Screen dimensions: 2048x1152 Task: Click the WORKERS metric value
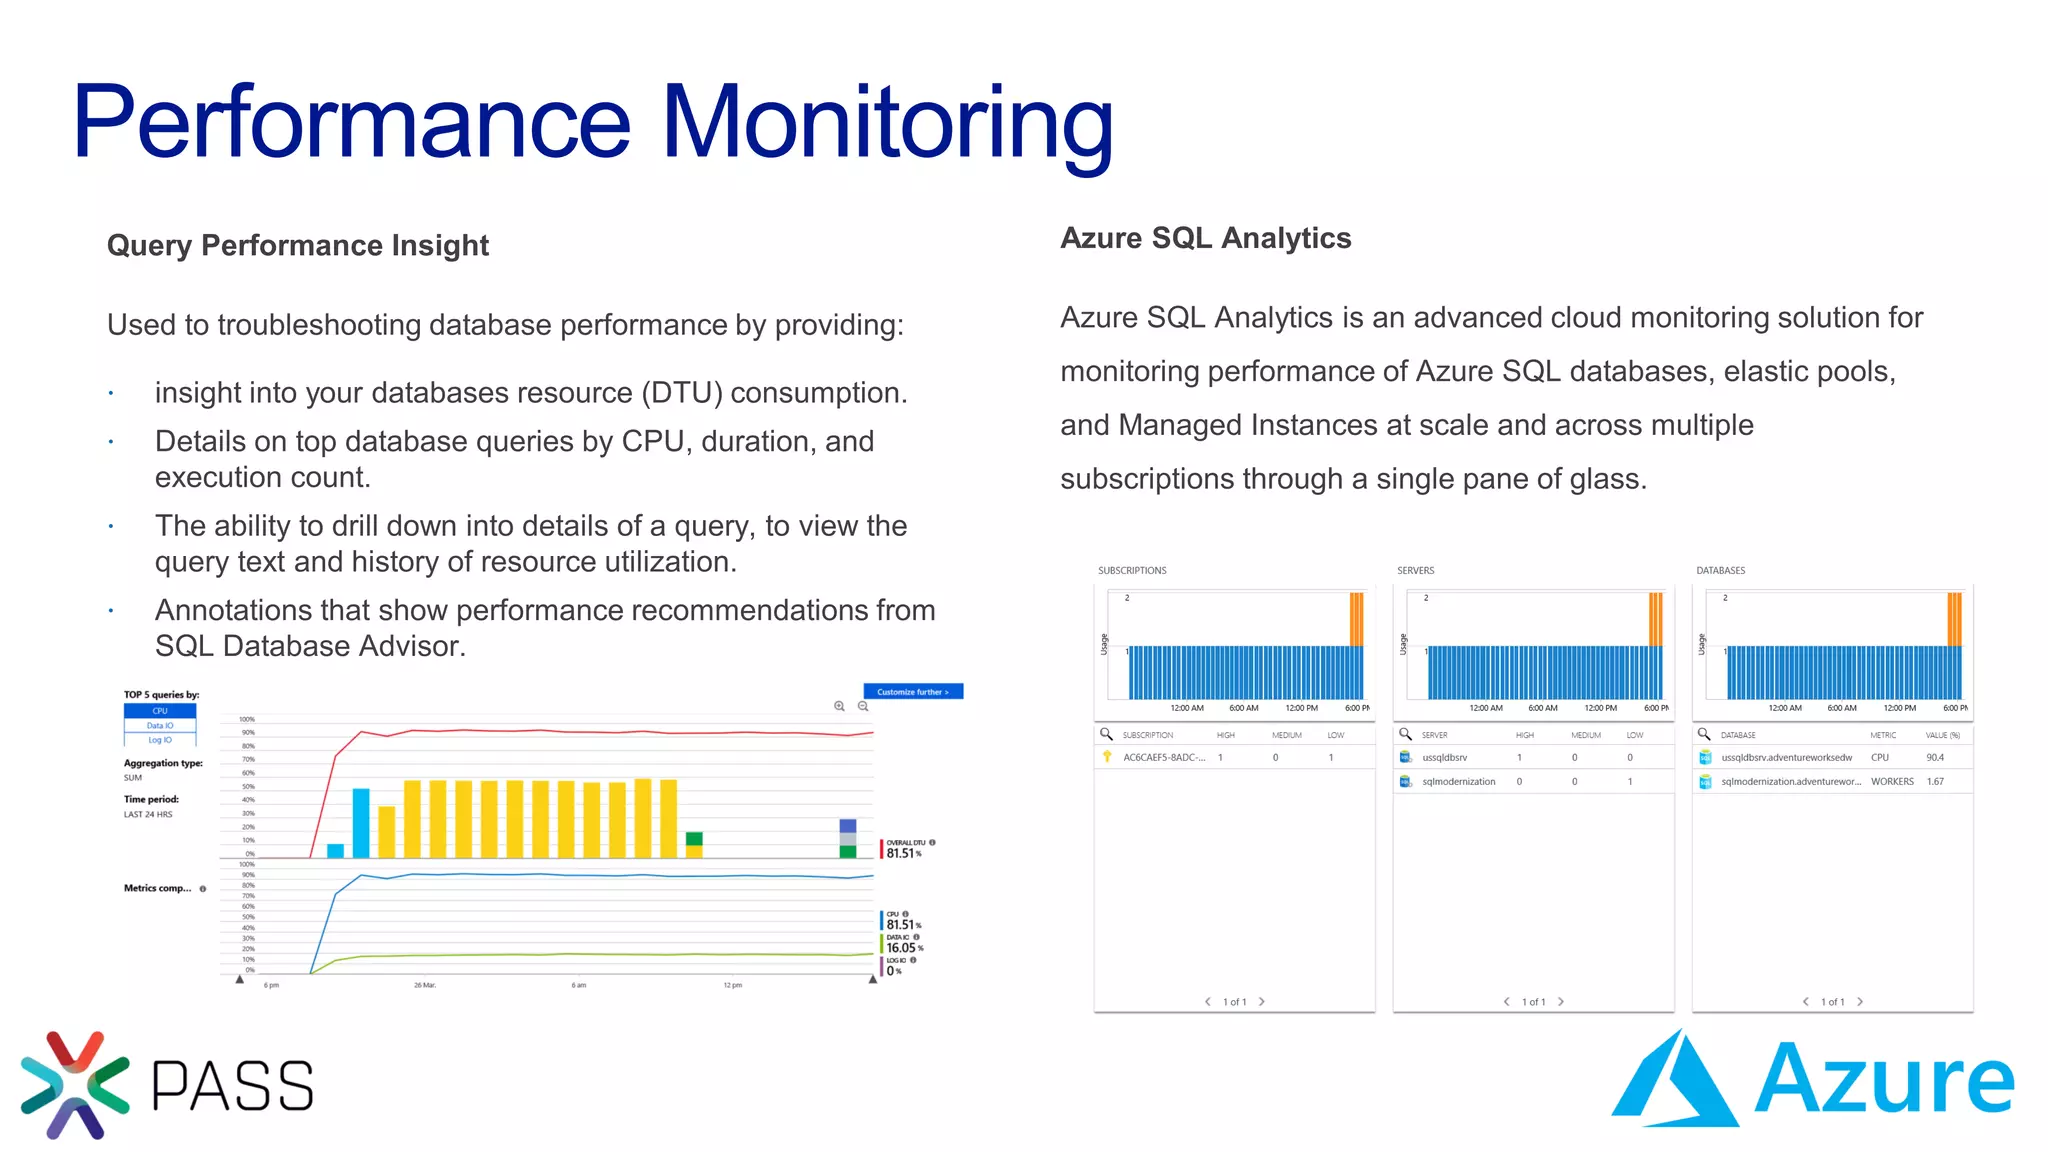(x=1892, y=782)
